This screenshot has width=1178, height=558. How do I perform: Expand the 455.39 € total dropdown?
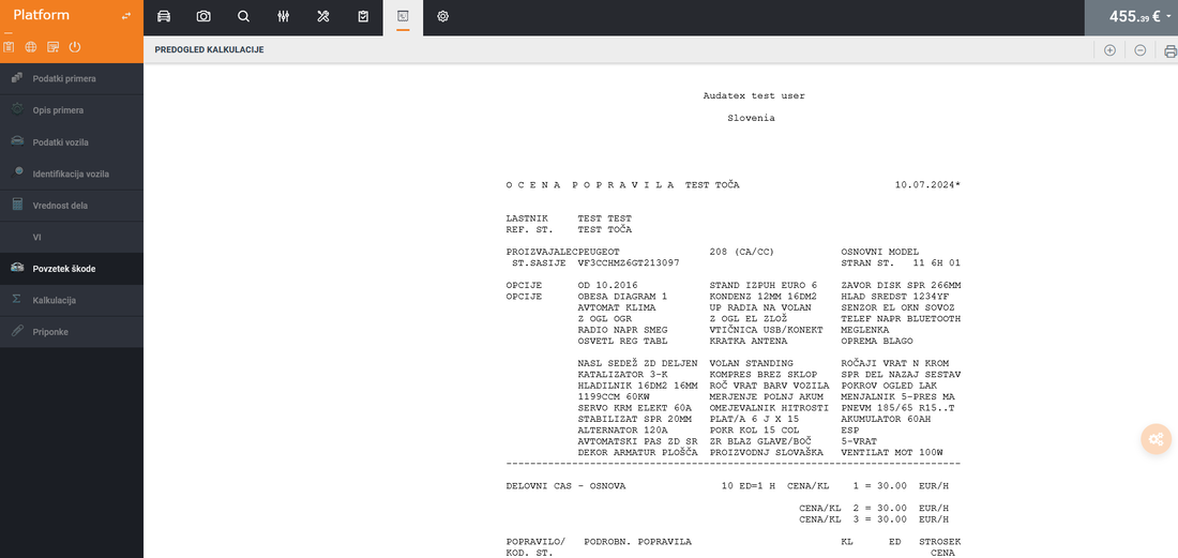pyautogui.click(x=1168, y=17)
